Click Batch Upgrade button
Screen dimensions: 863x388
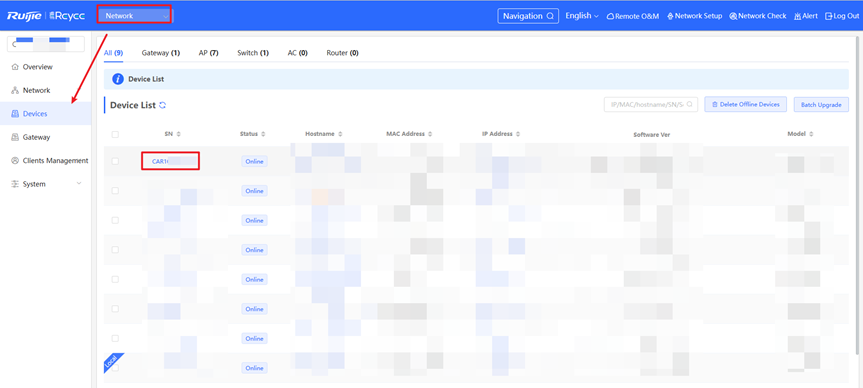pyautogui.click(x=821, y=105)
